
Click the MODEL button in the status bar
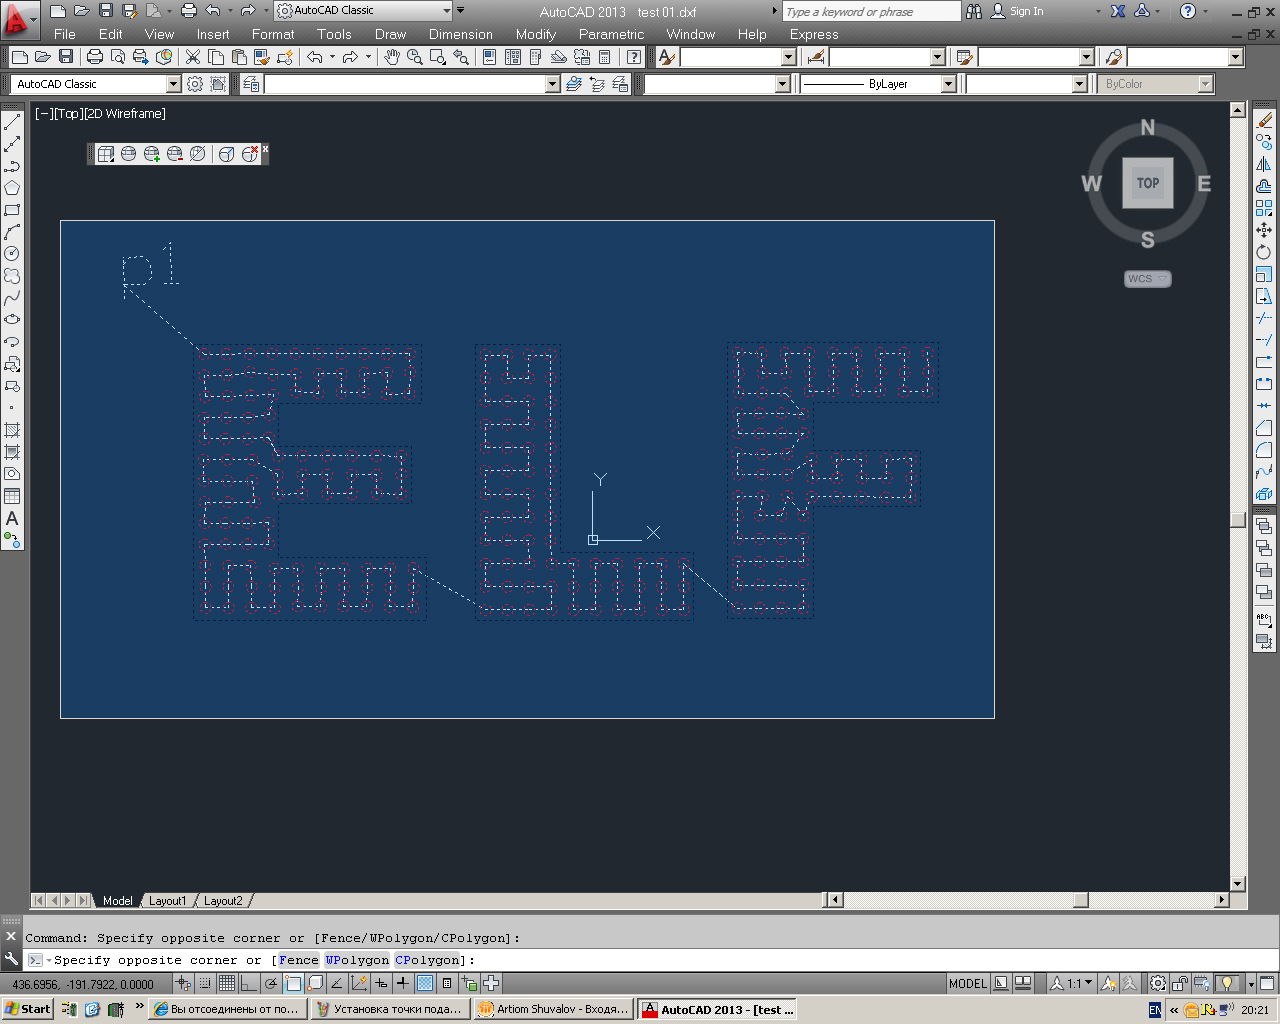[x=967, y=983]
